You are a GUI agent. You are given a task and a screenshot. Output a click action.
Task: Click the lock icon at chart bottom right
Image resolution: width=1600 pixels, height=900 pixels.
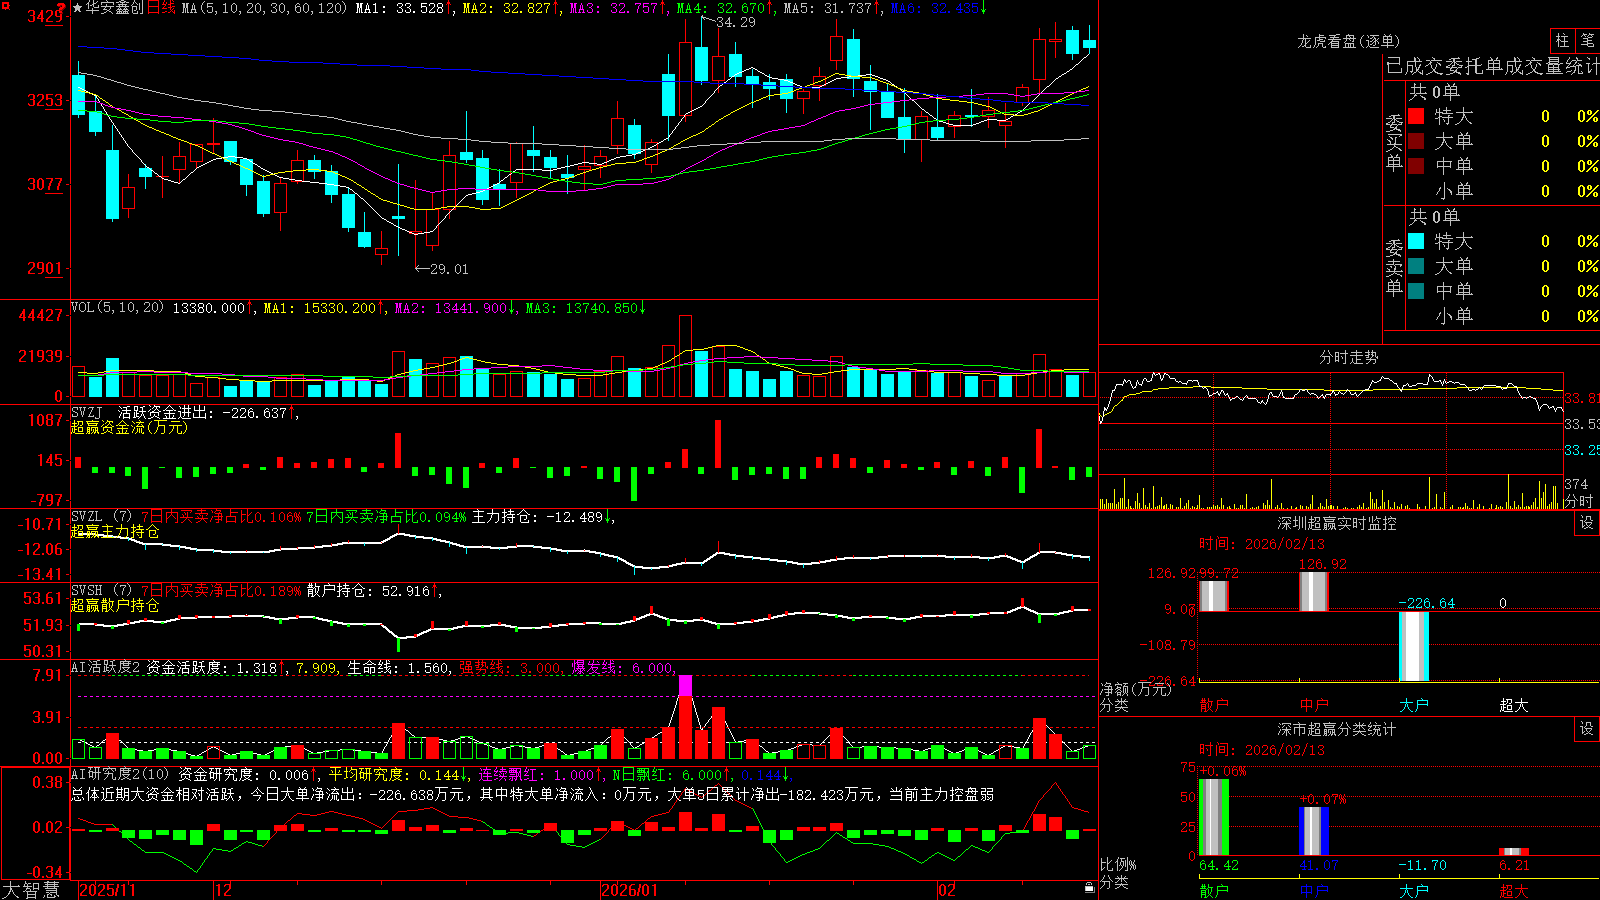(x=1089, y=888)
